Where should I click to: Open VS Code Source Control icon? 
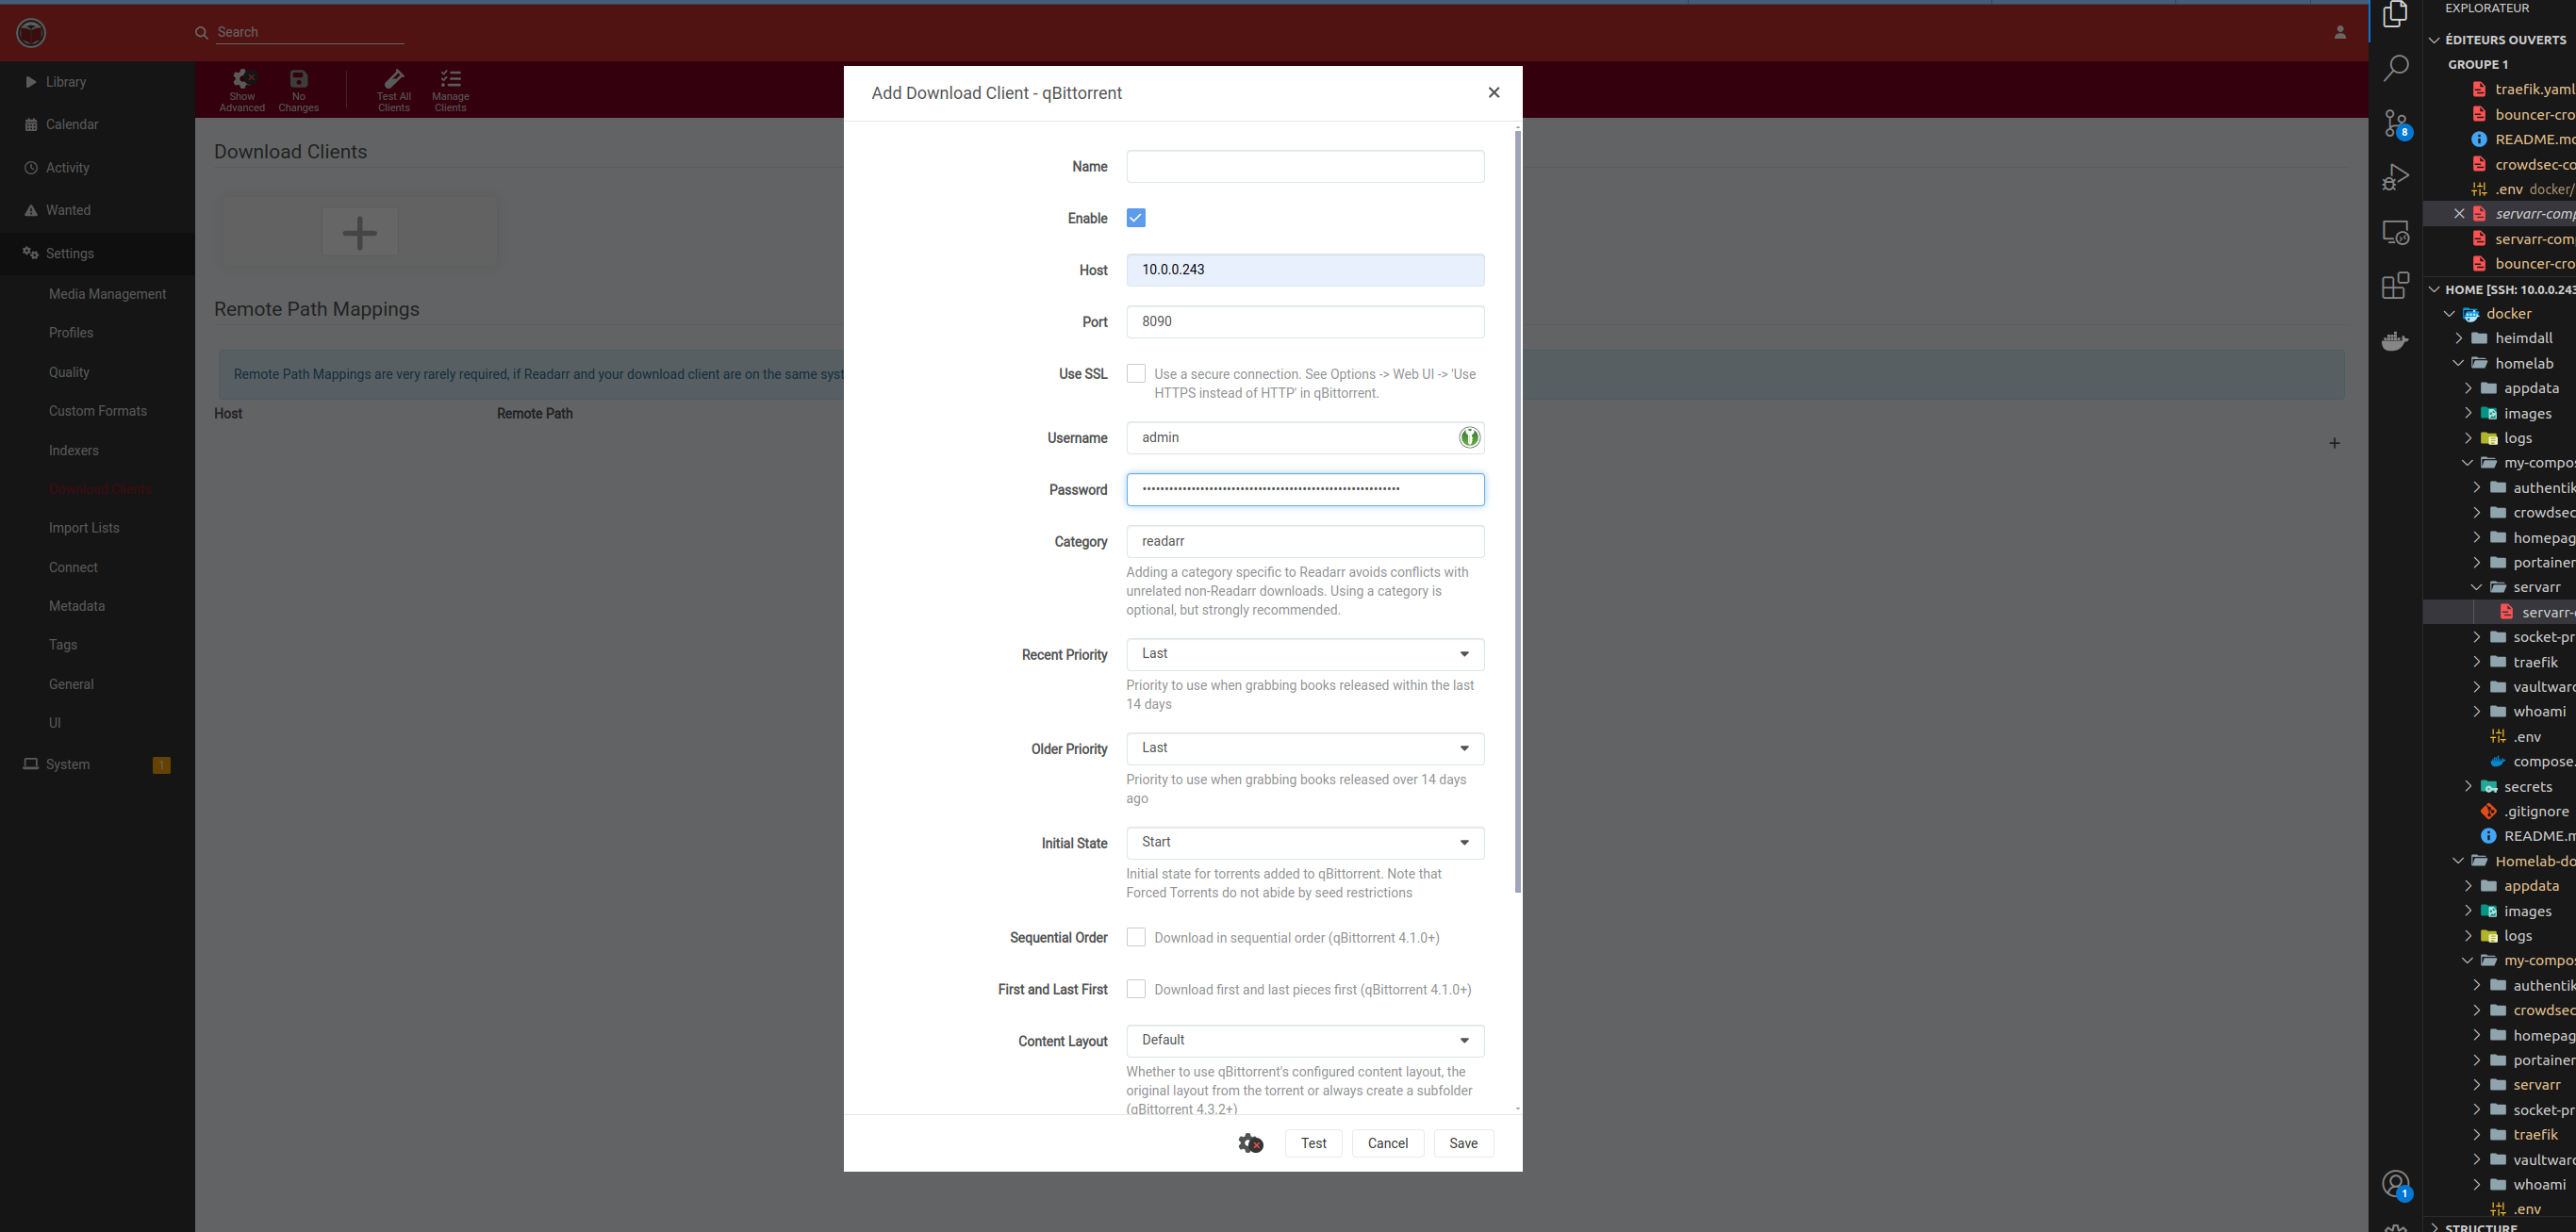pyautogui.click(x=2396, y=123)
